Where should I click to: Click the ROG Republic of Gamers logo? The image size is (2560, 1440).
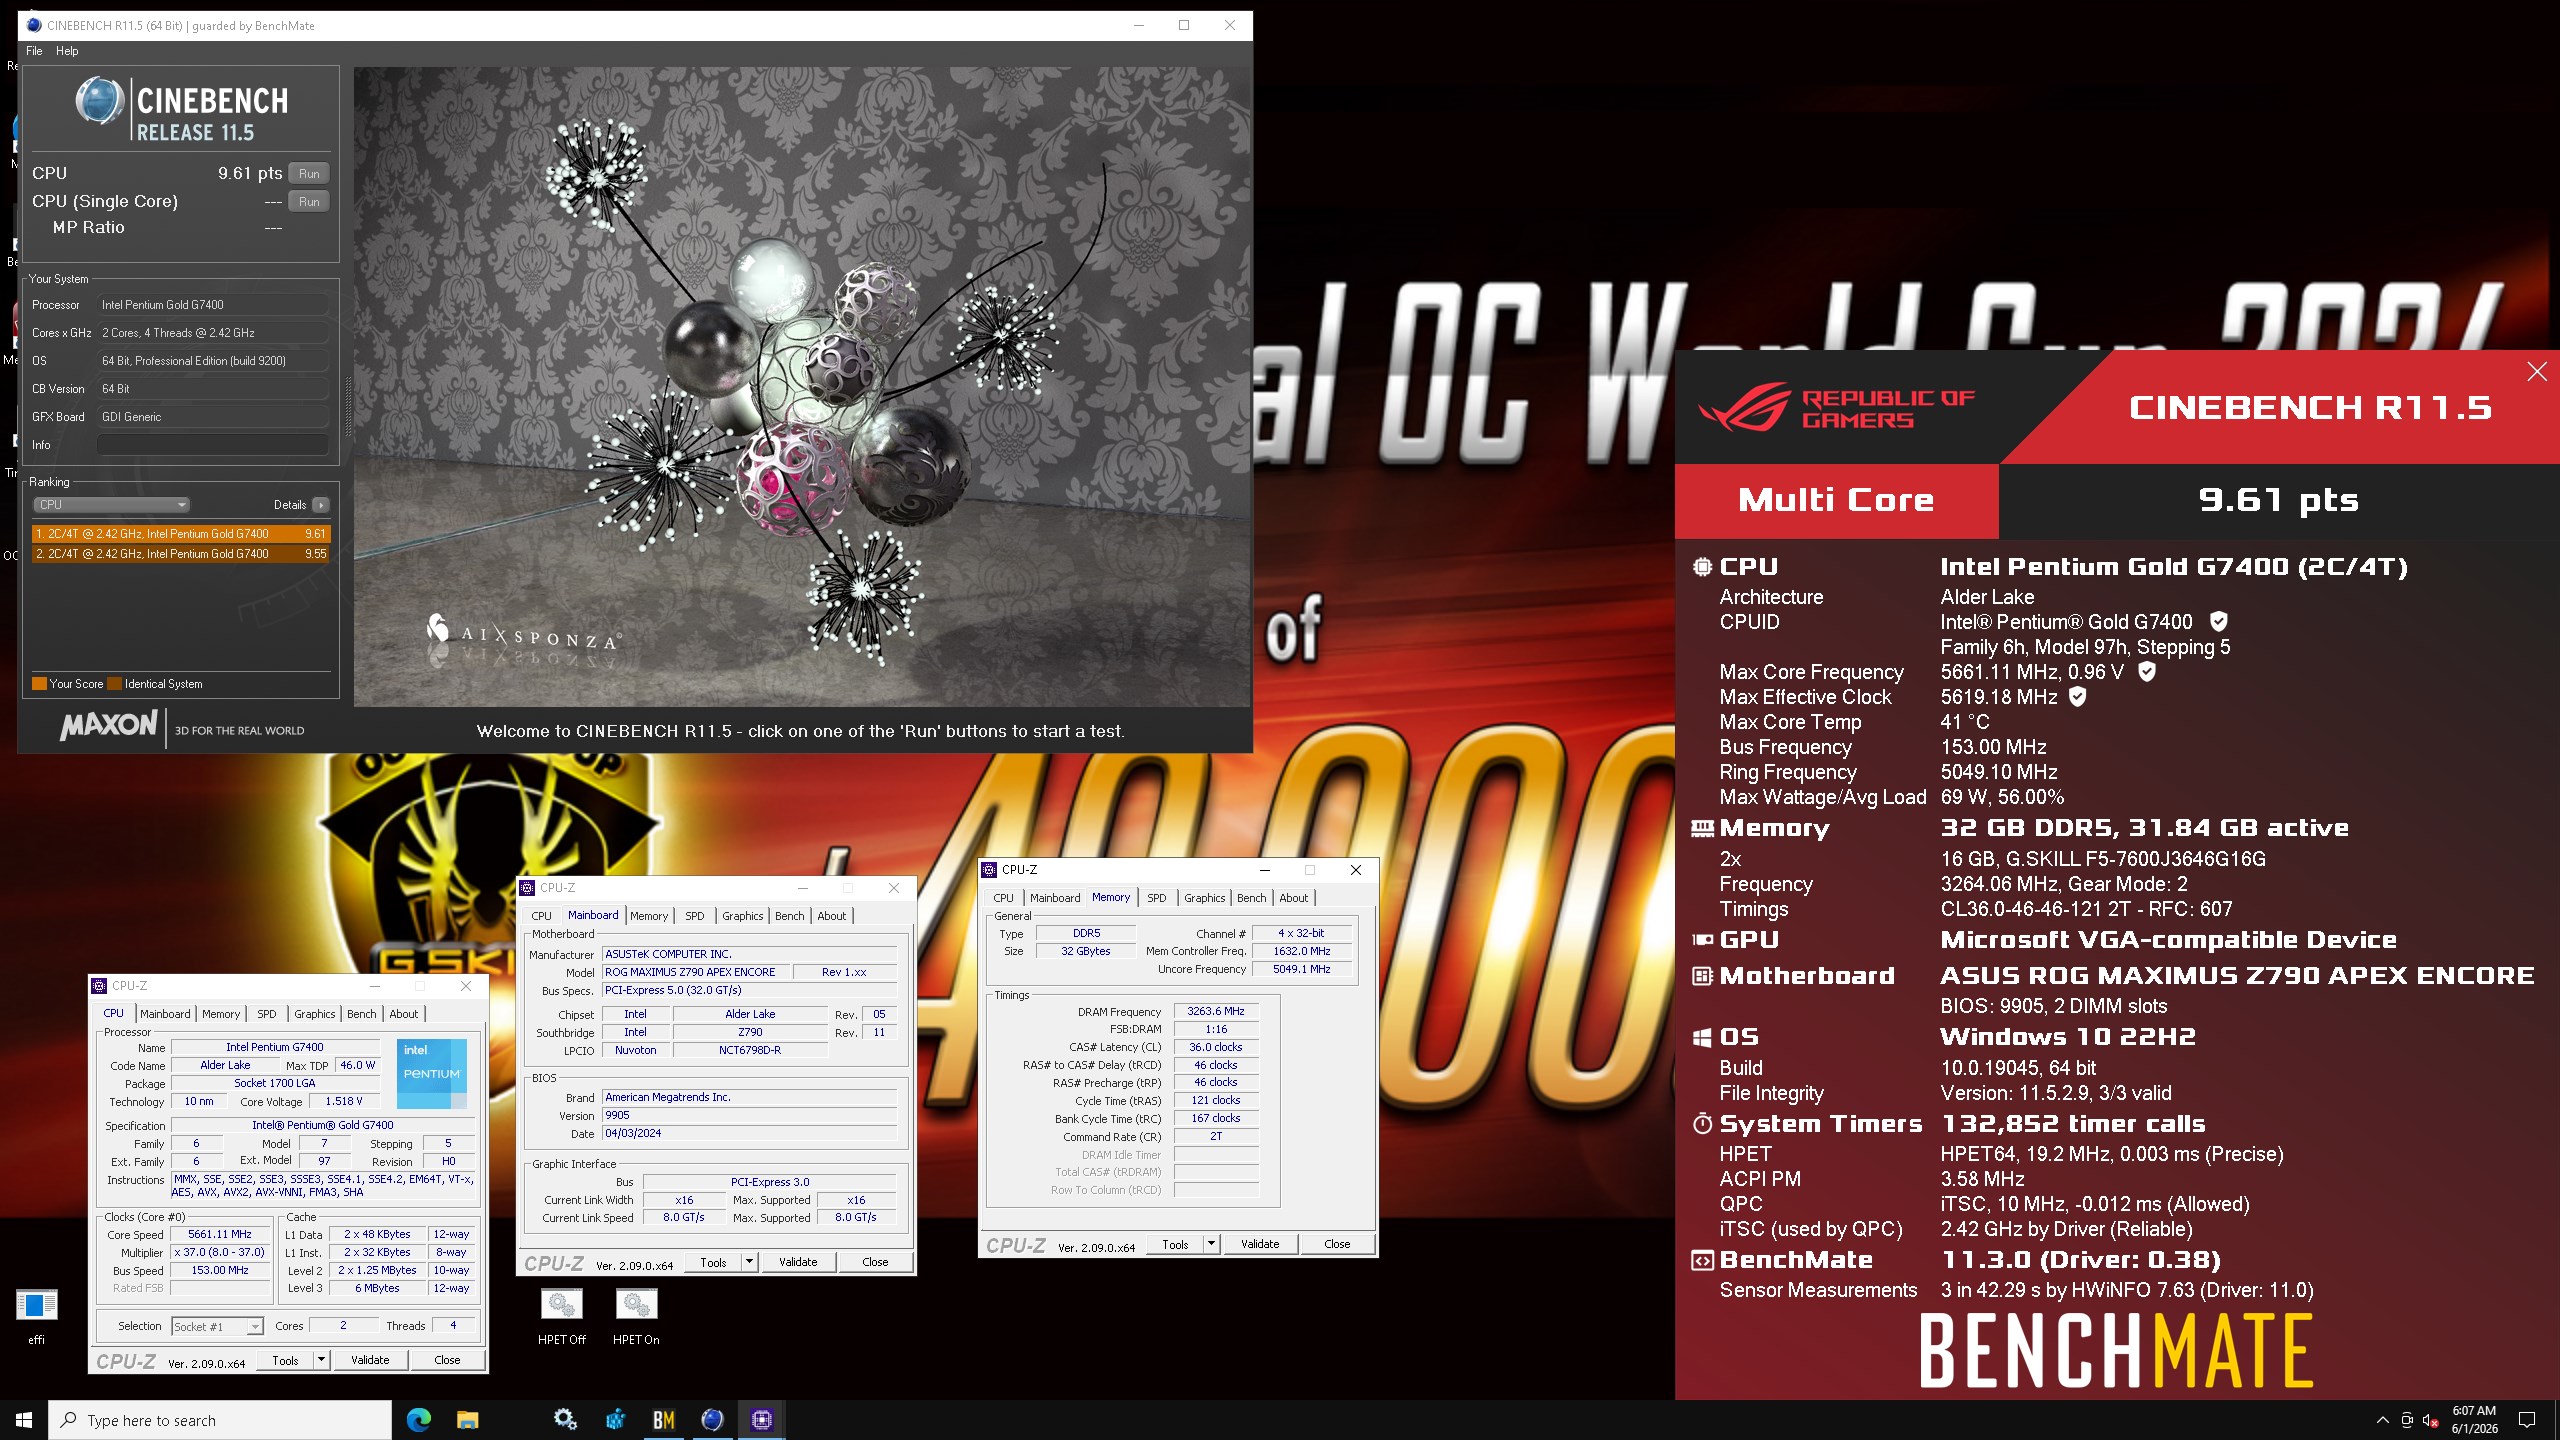pyautogui.click(x=1837, y=408)
